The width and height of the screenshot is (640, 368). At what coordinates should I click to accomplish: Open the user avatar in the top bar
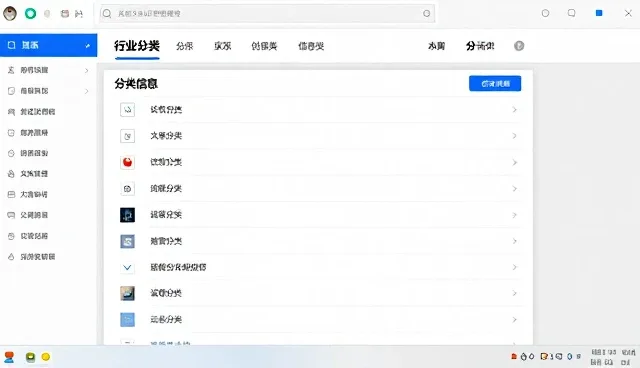(10, 13)
